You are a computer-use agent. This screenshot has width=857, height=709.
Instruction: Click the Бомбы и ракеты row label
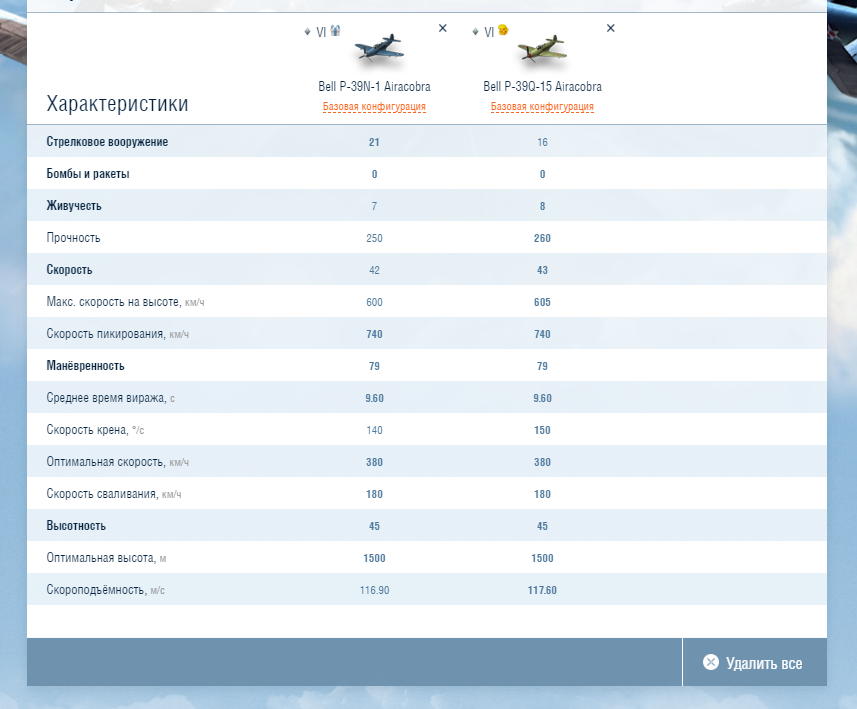pyautogui.click(x=88, y=174)
